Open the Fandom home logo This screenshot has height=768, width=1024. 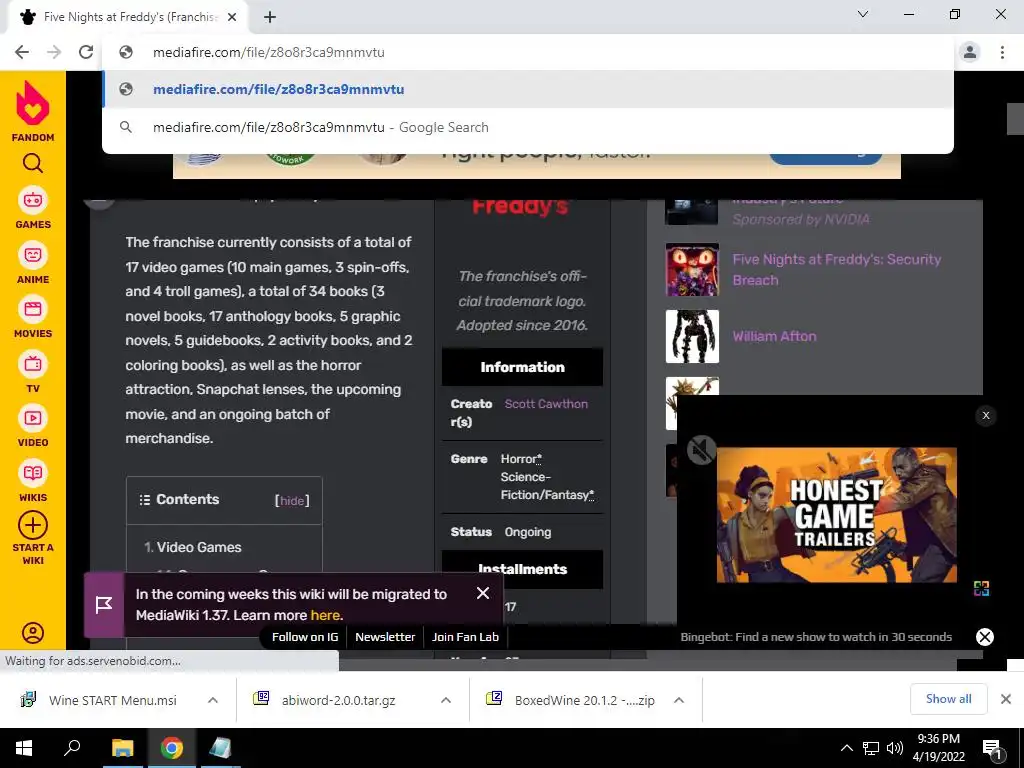pyautogui.click(x=33, y=111)
